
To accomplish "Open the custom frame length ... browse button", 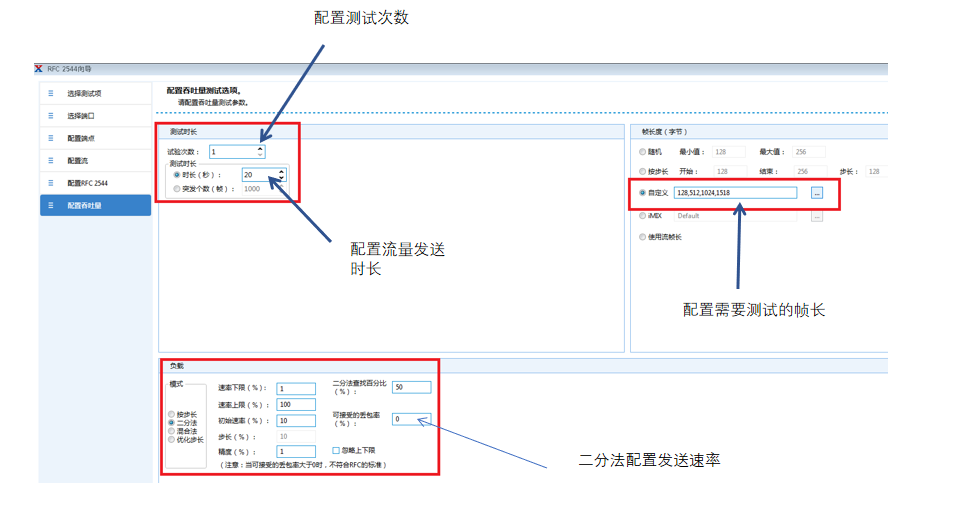I will point(817,193).
